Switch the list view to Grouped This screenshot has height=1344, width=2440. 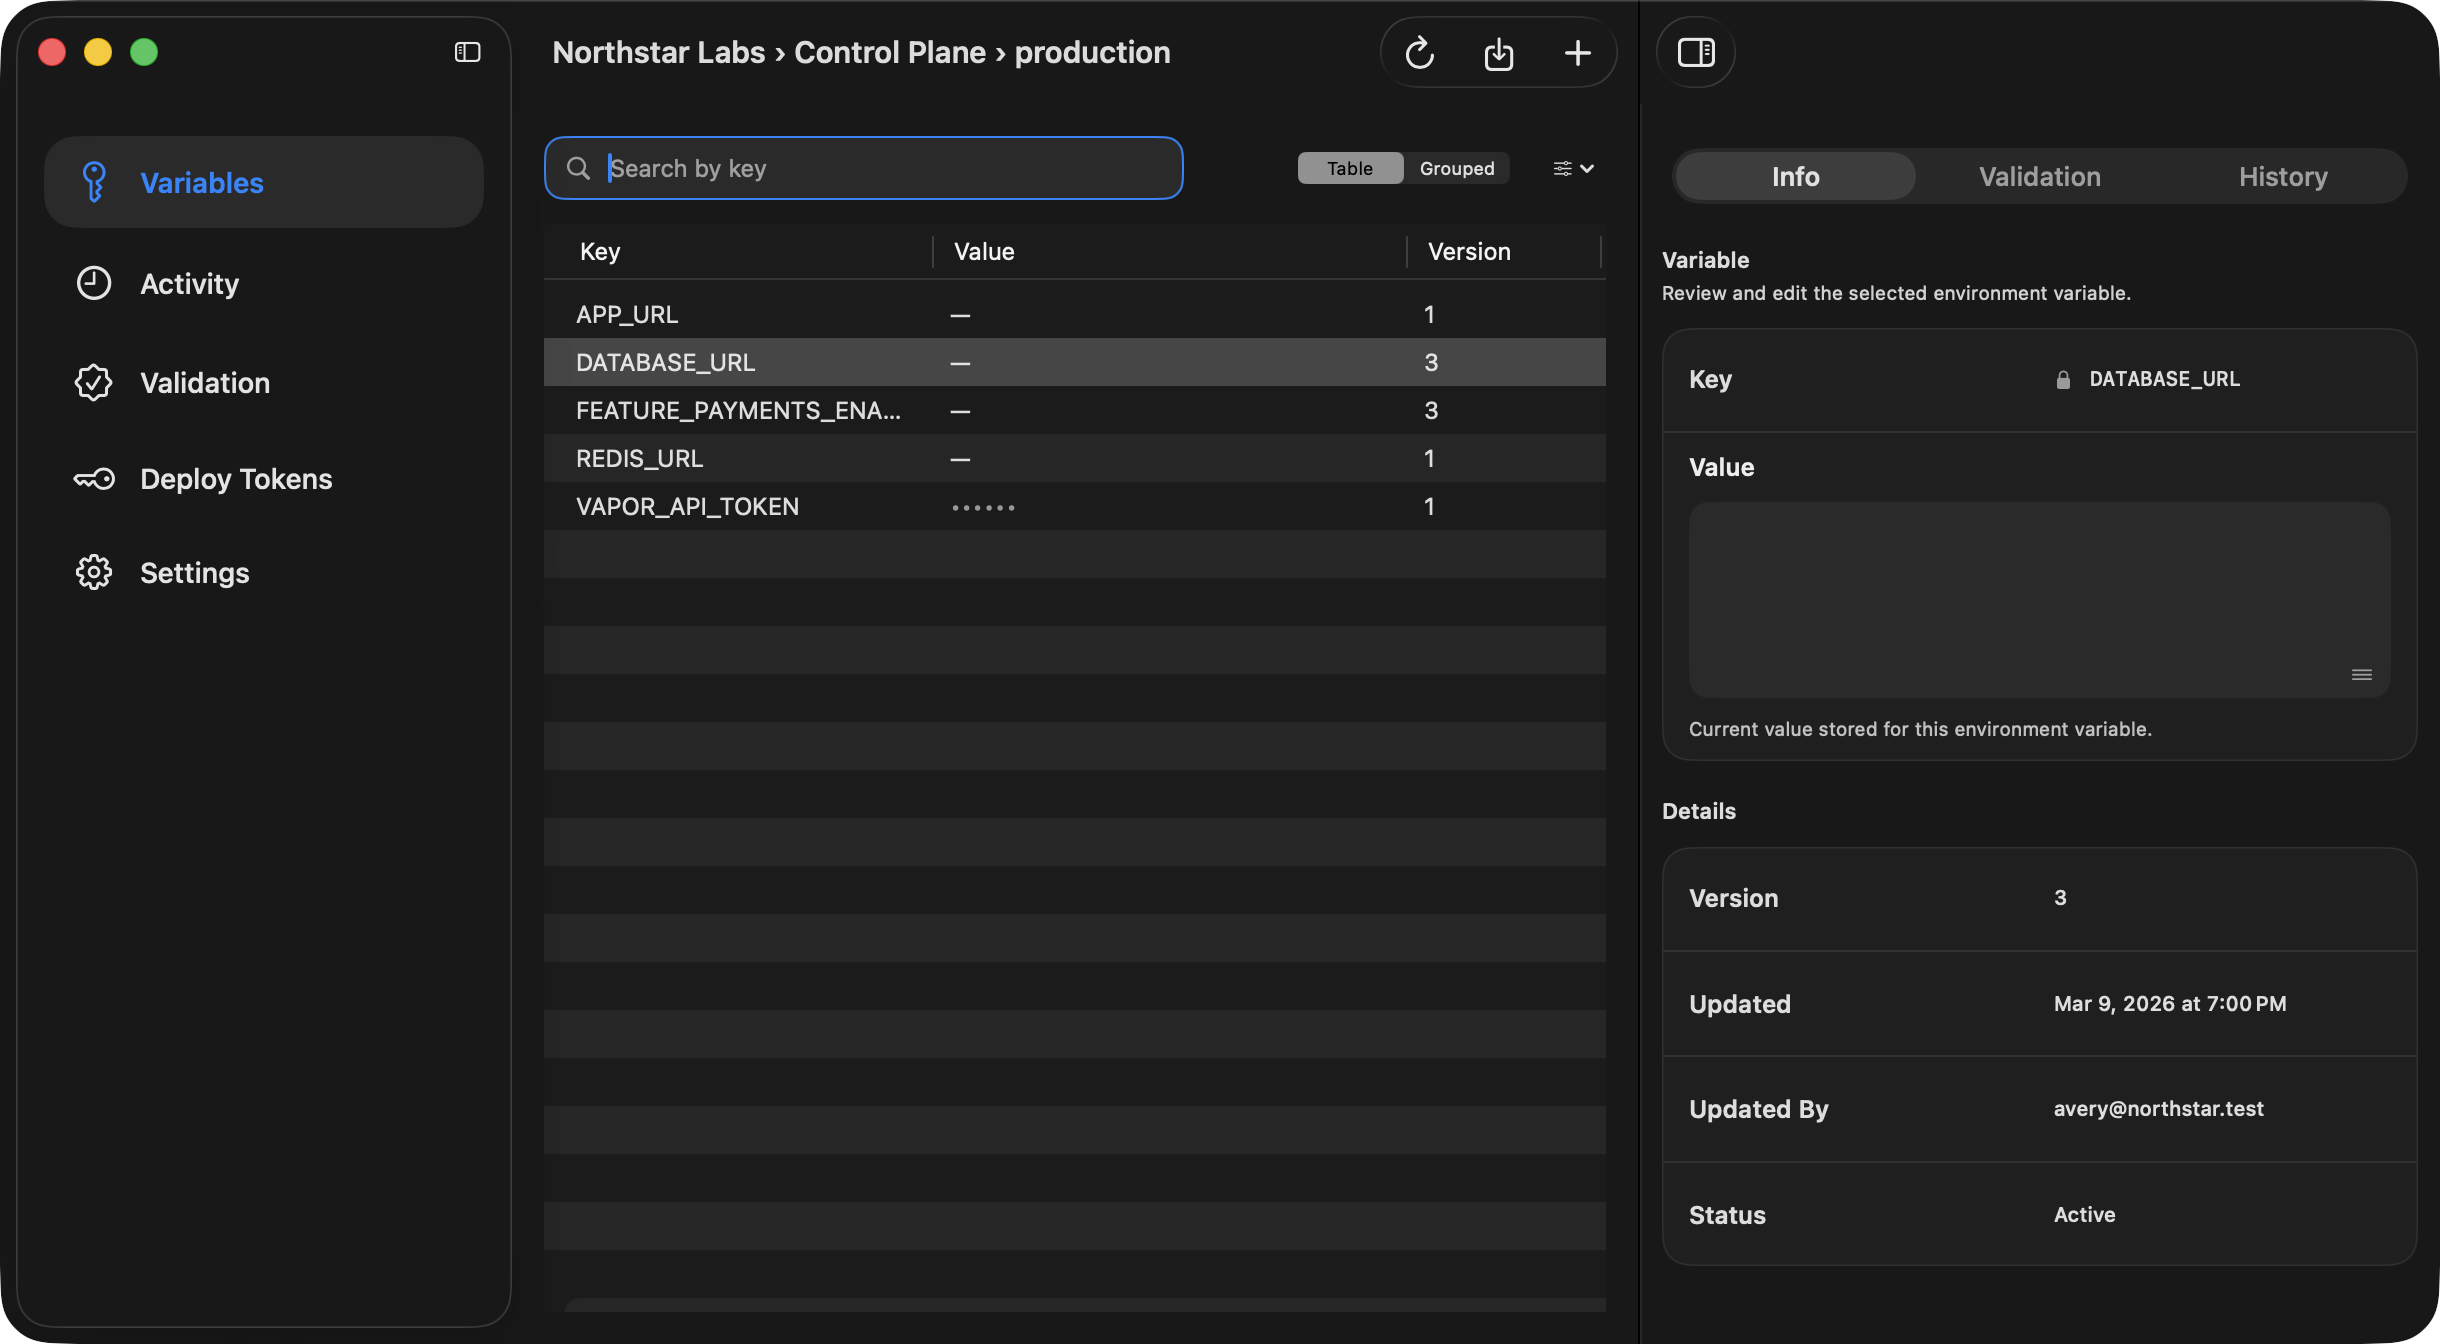(x=1455, y=168)
